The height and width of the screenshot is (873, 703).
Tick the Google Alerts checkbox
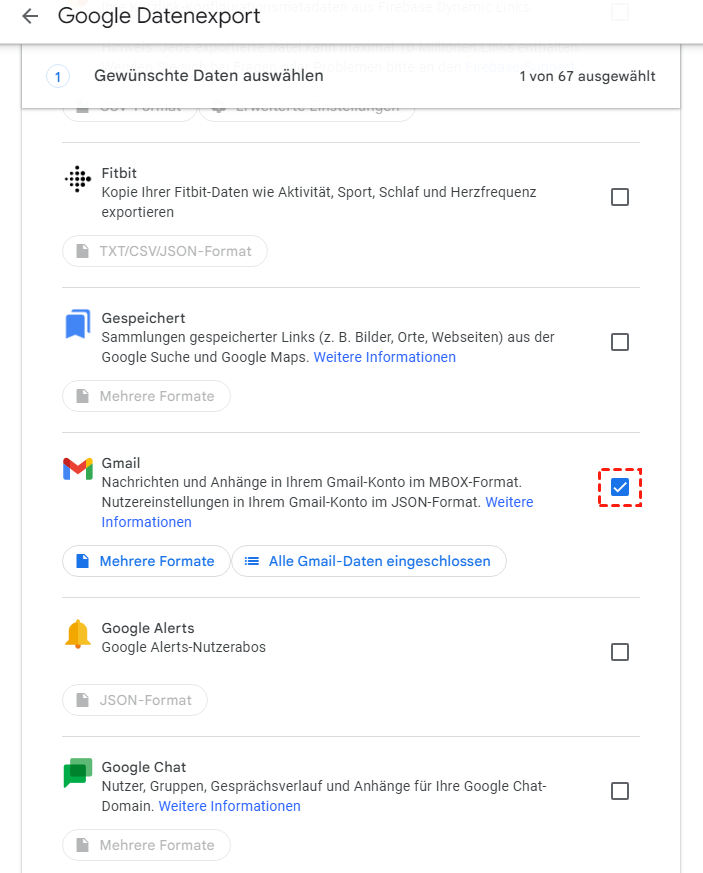tap(620, 652)
